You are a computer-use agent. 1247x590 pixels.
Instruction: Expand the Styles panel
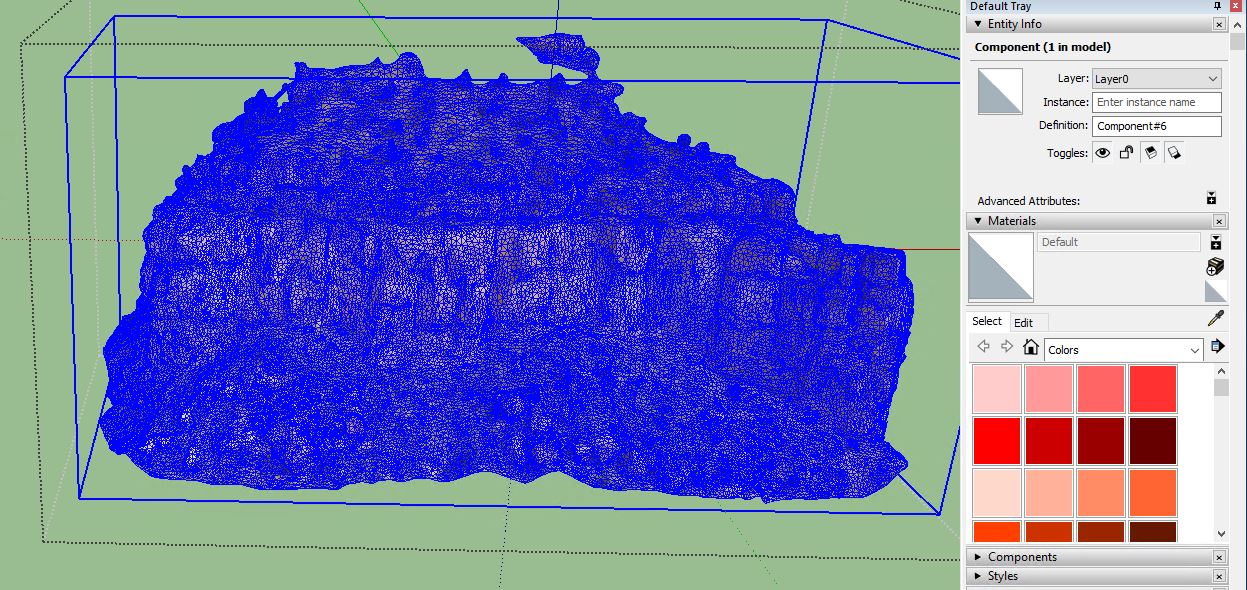tap(978, 576)
